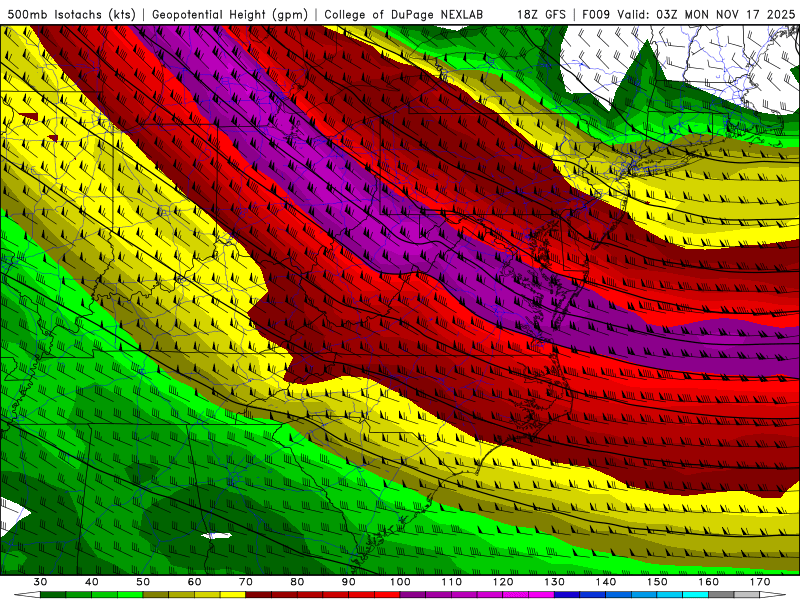Click the legend value 90
This screenshot has width=800, height=600.
349,582
